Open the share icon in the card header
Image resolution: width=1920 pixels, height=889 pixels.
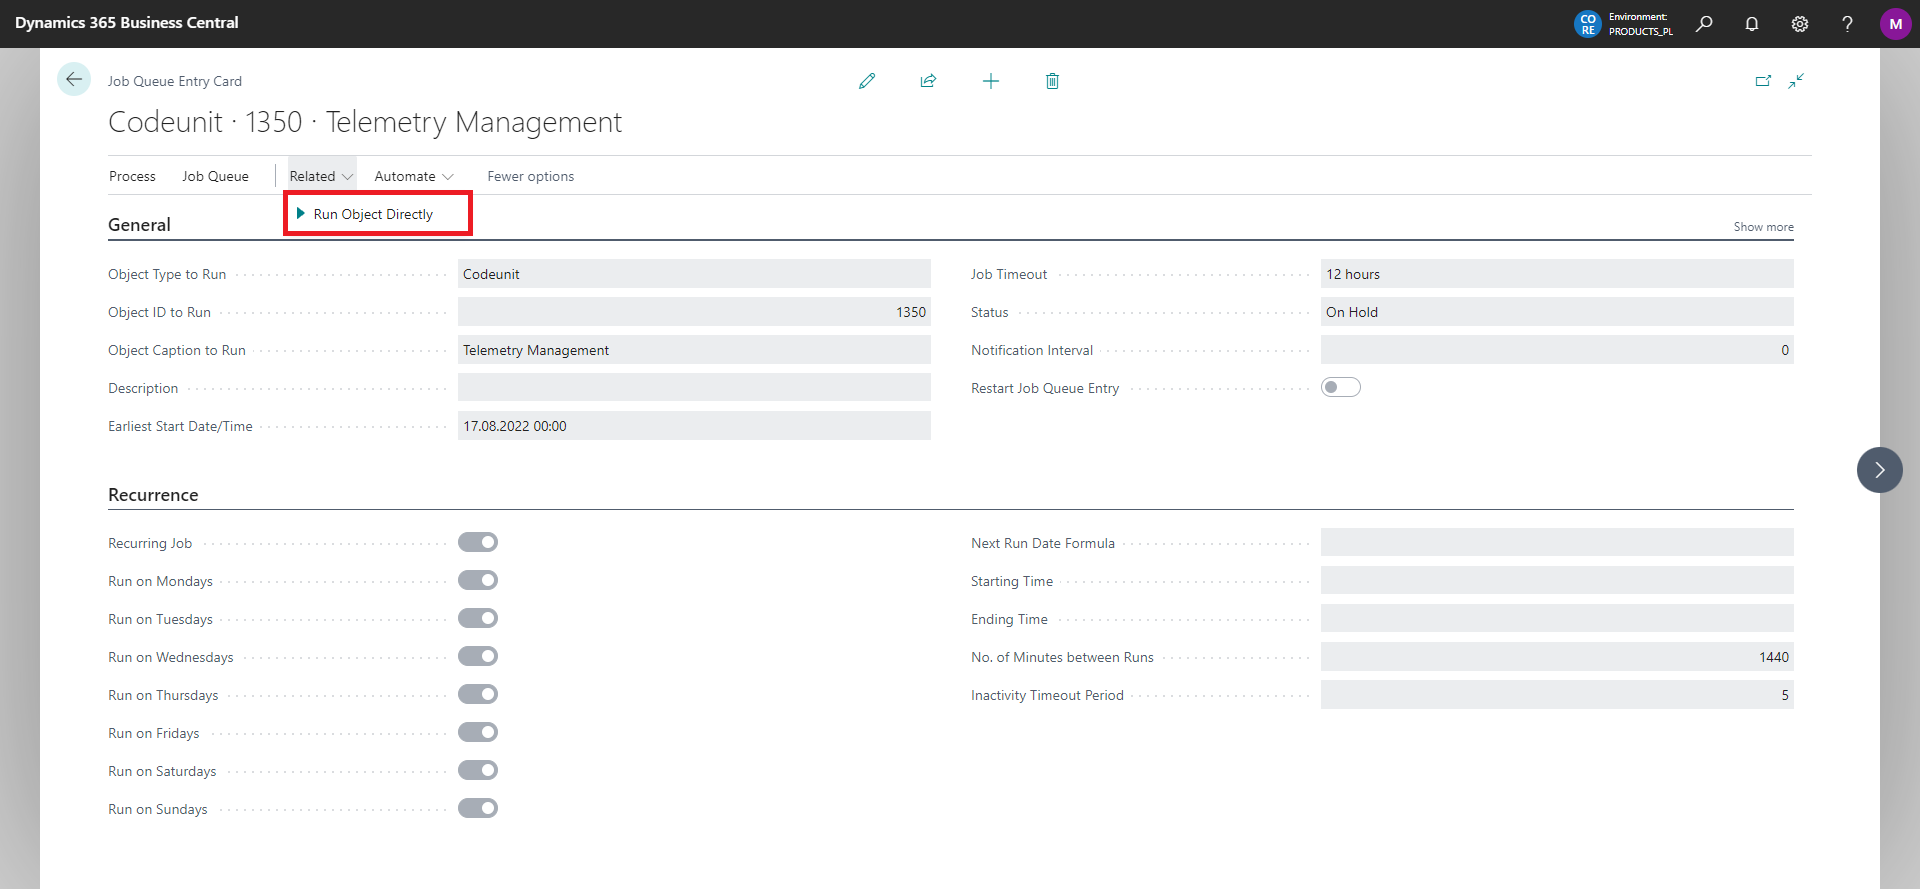(x=929, y=81)
